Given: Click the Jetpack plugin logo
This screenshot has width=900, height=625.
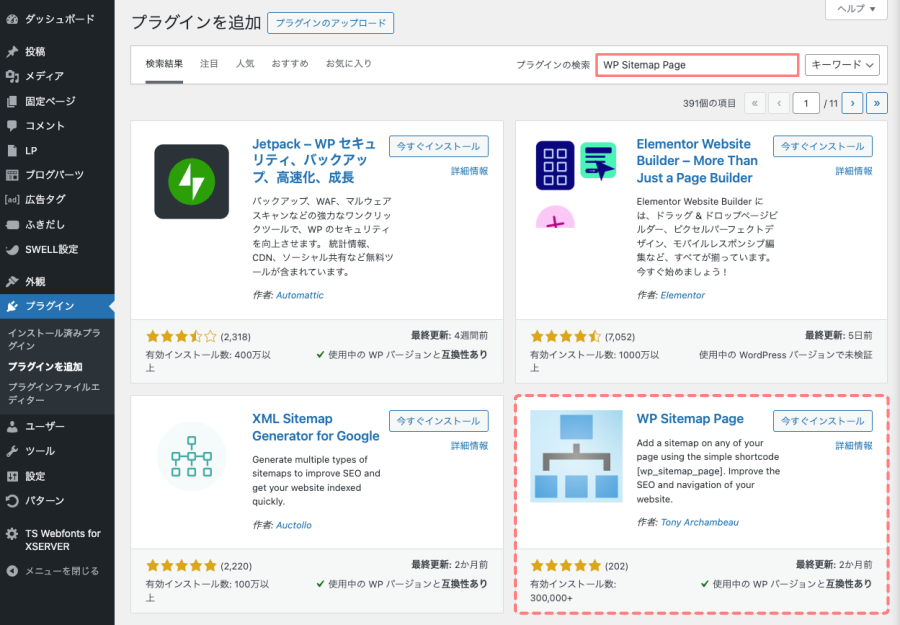Looking at the screenshot, I should pyautogui.click(x=191, y=181).
